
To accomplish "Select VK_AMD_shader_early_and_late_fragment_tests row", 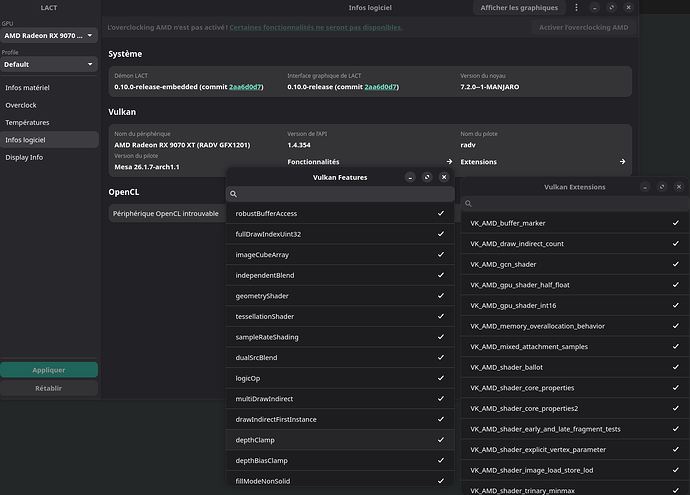I will [575, 429].
